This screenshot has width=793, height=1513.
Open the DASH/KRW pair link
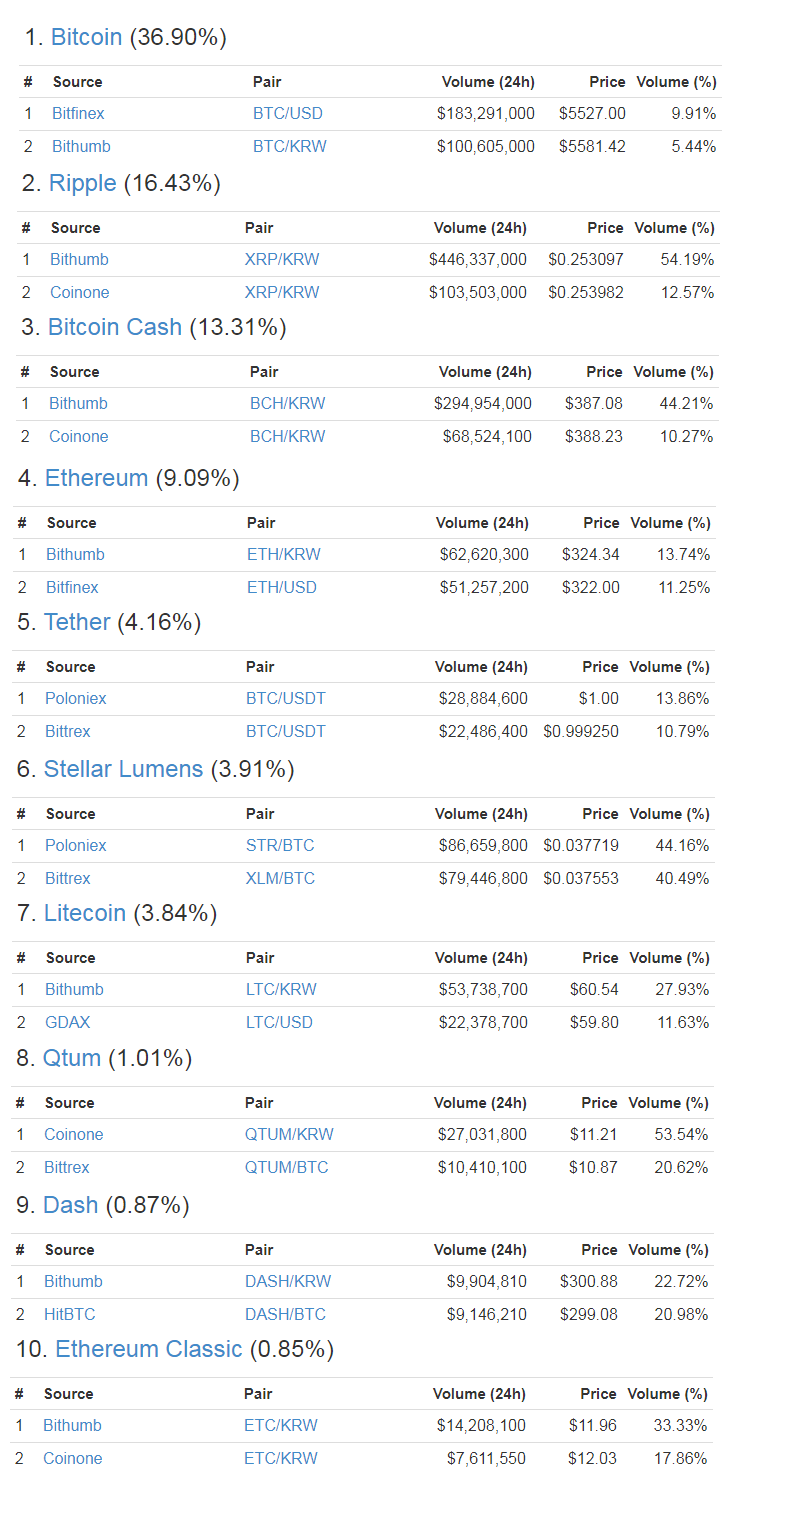[x=288, y=1282]
